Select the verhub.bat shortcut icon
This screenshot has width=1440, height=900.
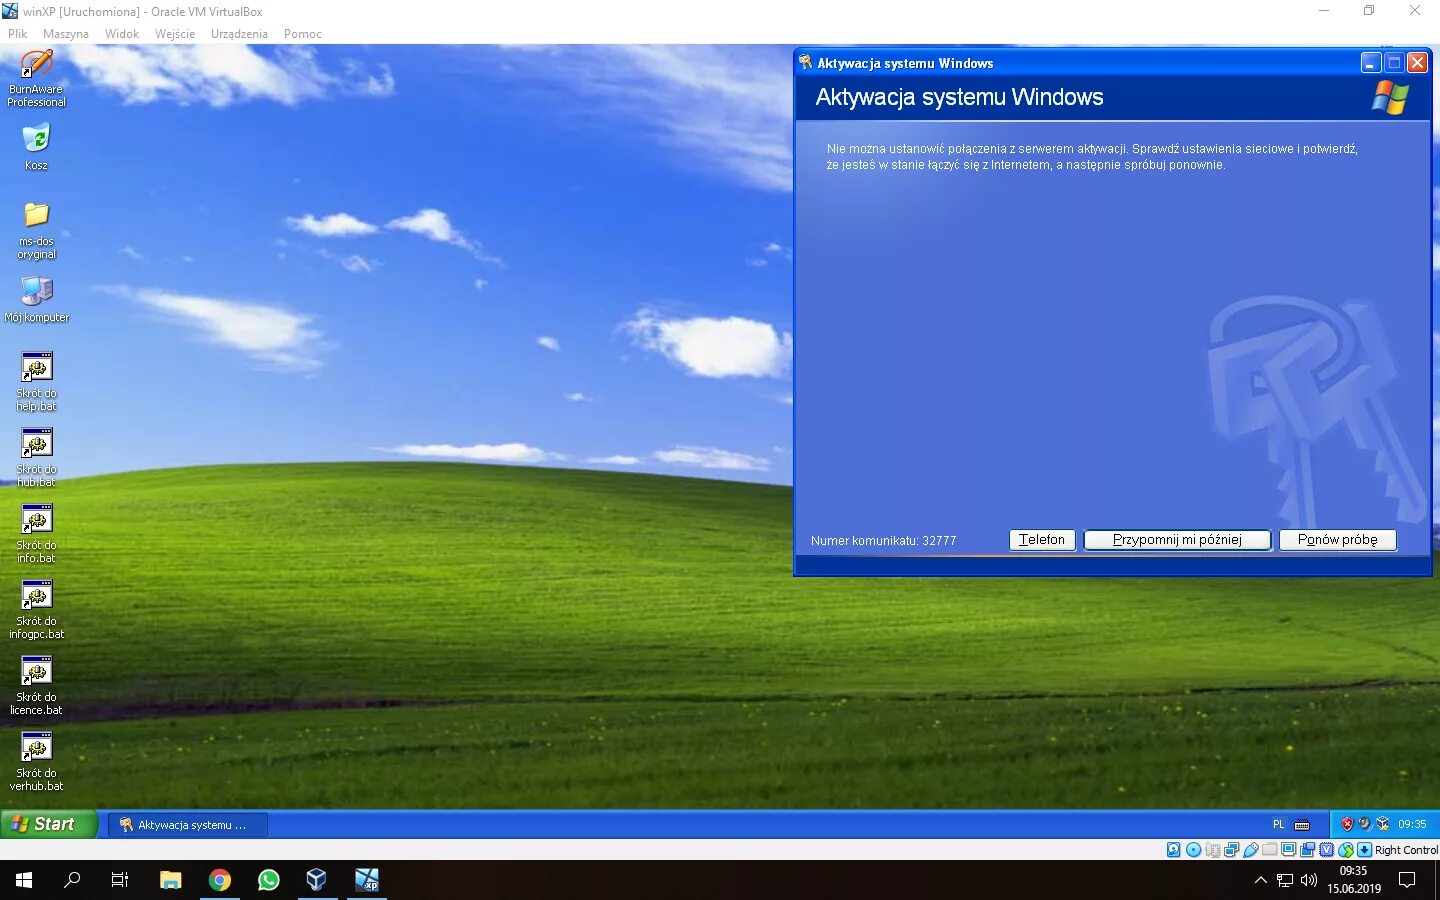click(x=36, y=761)
